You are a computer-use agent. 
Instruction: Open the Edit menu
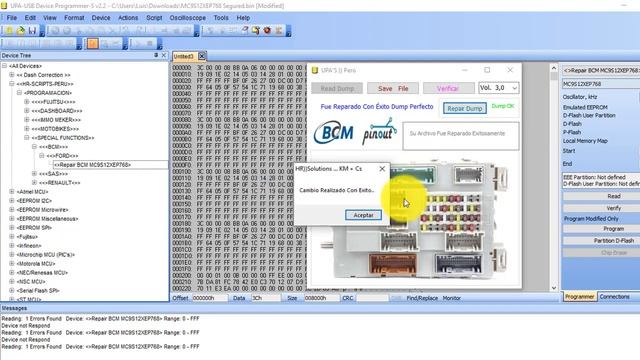coord(30,18)
